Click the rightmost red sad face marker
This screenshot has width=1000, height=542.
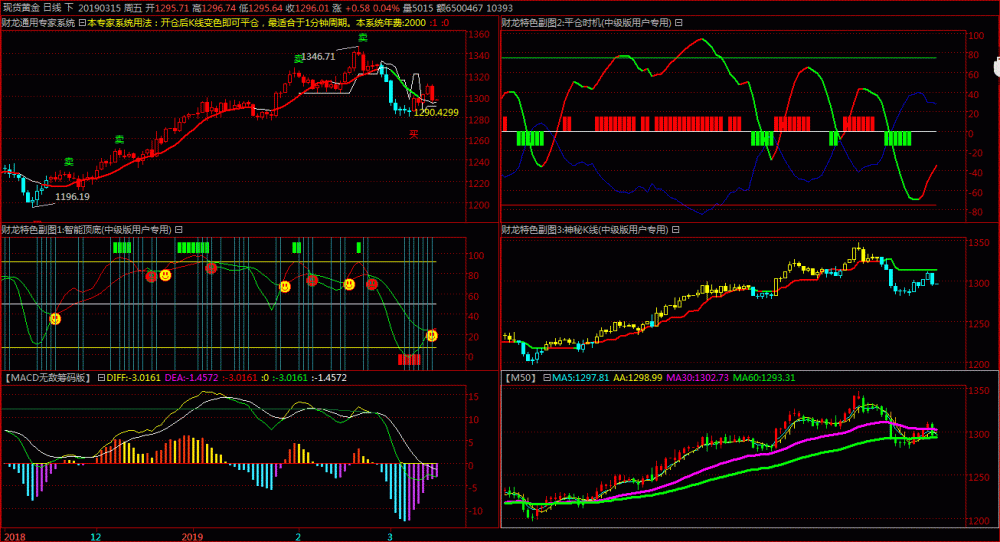372,284
